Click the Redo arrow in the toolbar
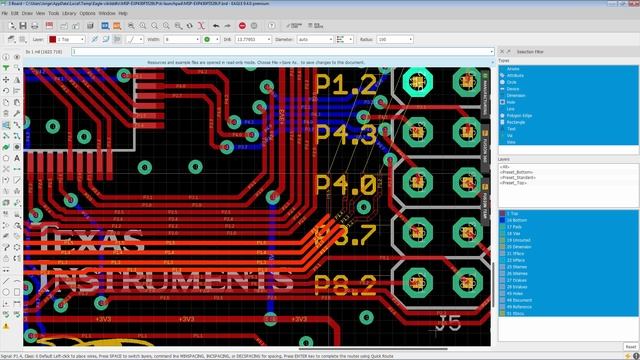 (x=227, y=26)
